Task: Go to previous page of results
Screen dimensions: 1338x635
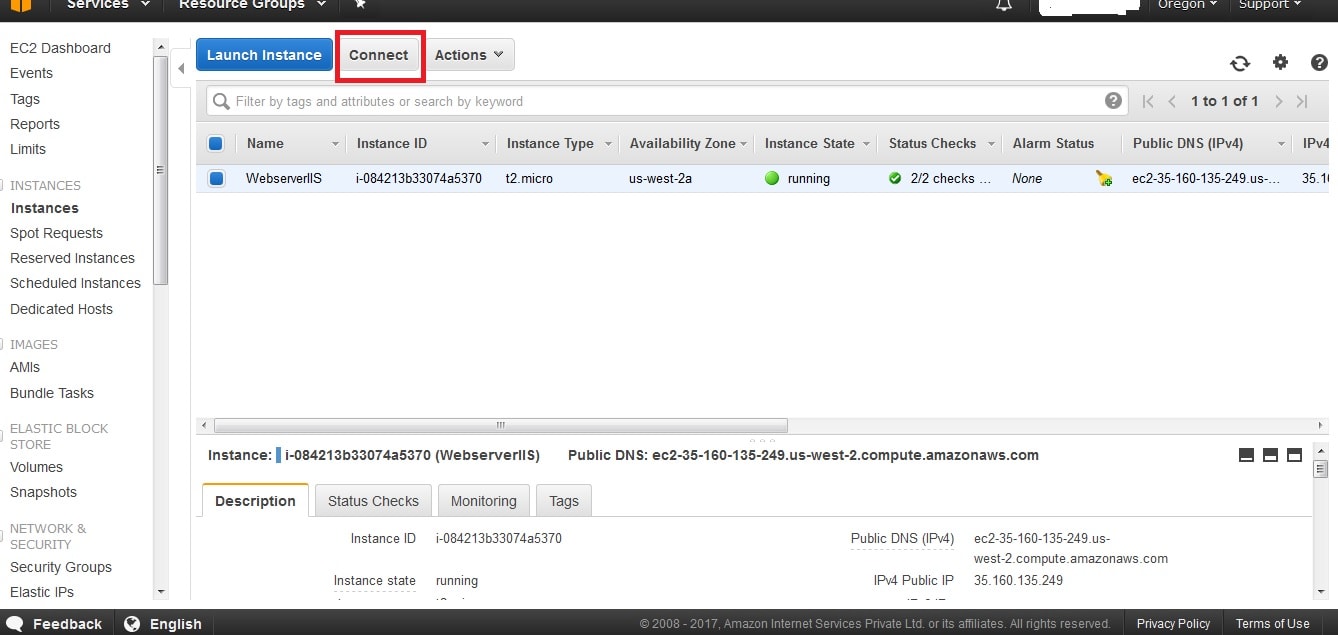Action: point(1172,101)
